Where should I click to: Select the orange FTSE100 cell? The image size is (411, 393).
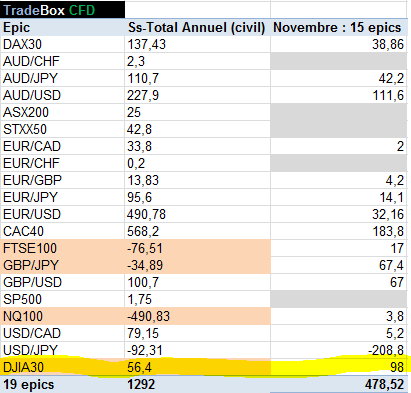(62, 248)
